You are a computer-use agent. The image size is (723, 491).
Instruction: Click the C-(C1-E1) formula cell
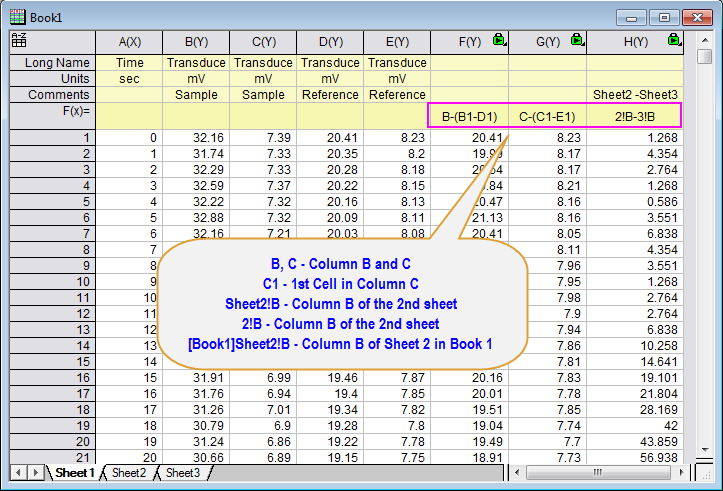[547, 117]
